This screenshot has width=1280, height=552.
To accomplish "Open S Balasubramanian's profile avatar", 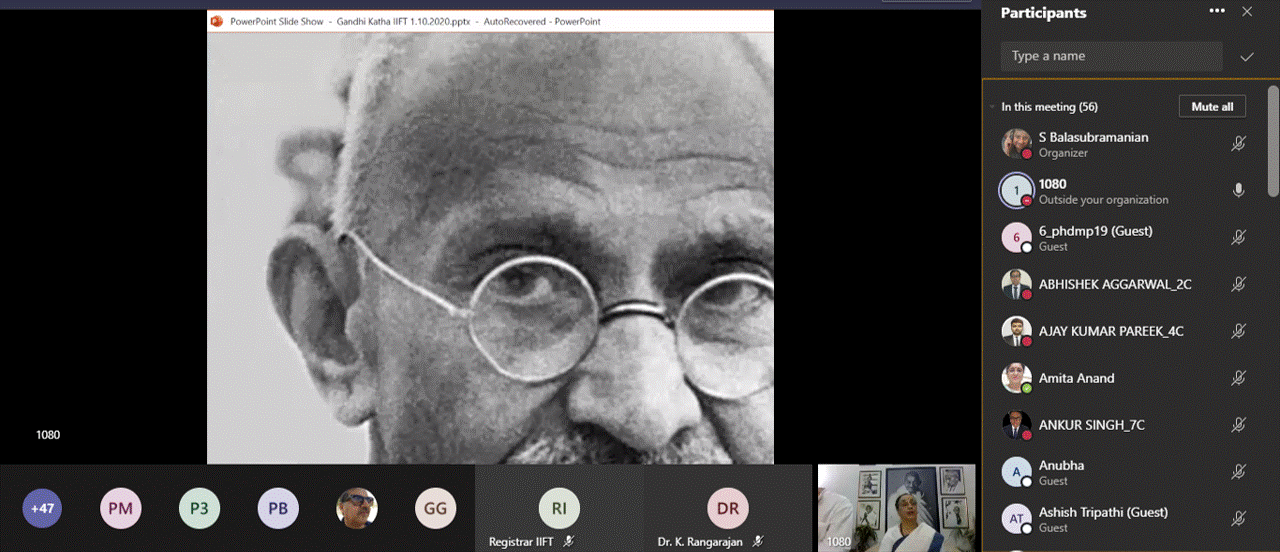I will (x=1017, y=144).
